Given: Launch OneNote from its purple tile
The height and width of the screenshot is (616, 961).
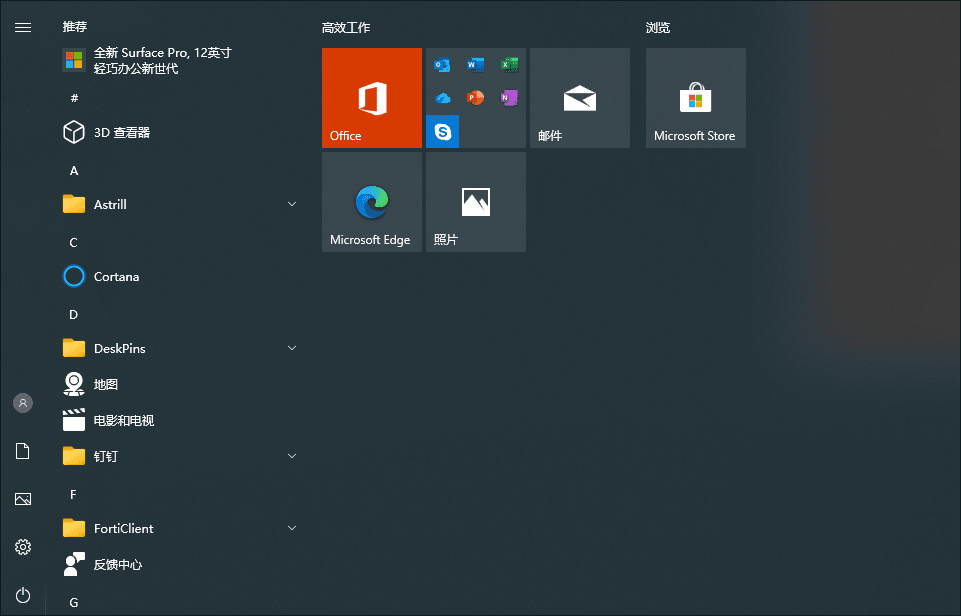Looking at the screenshot, I should (510, 97).
